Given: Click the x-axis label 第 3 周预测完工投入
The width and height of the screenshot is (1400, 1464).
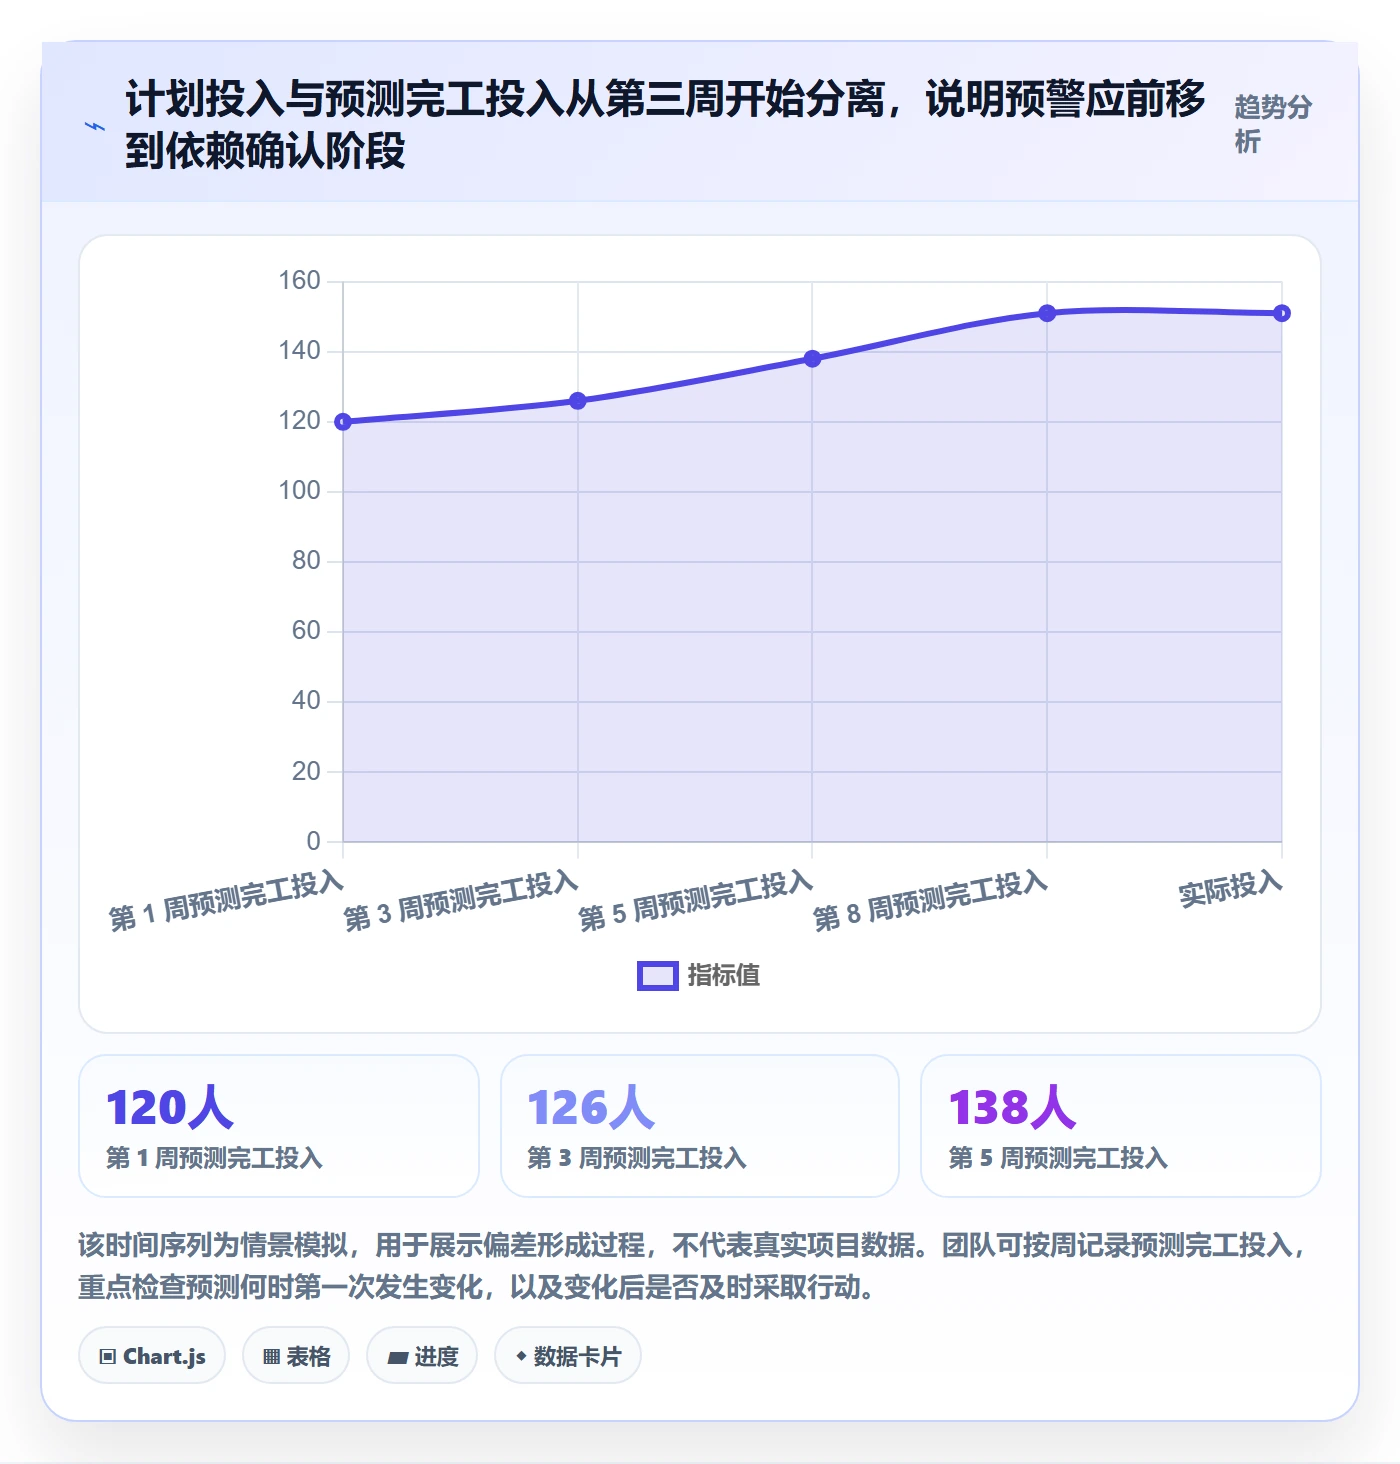Looking at the screenshot, I should 461,901.
